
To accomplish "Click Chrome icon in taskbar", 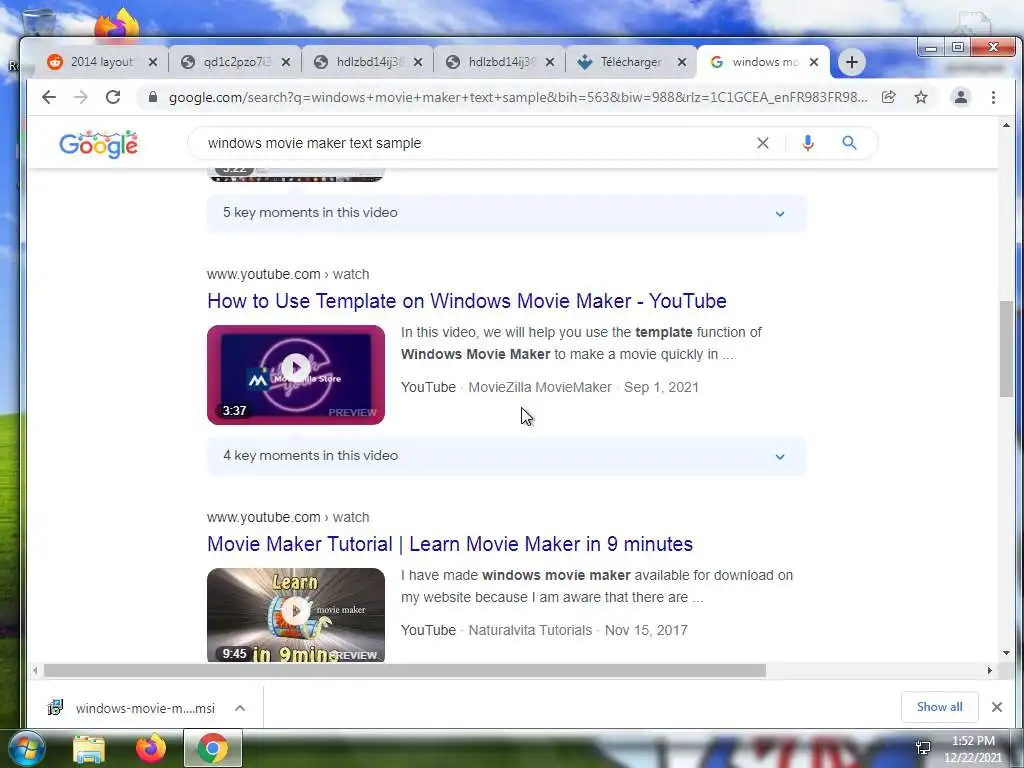I will (213, 748).
